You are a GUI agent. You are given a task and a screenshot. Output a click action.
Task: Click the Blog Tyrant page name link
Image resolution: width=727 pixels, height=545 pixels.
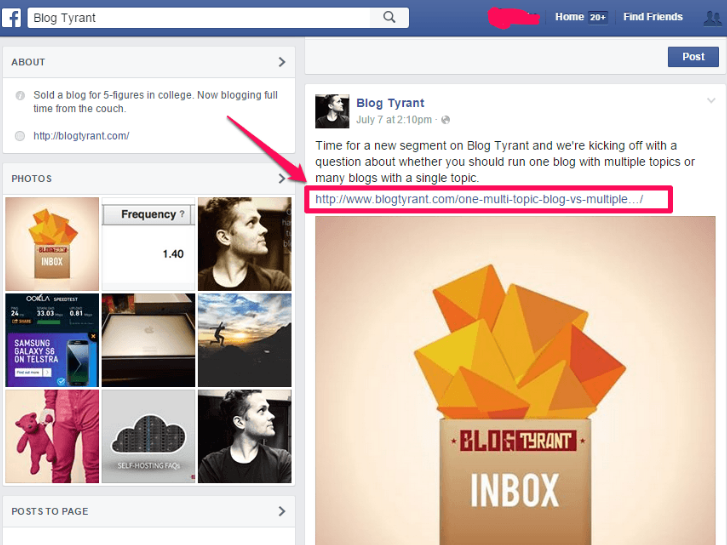click(390, 103)
